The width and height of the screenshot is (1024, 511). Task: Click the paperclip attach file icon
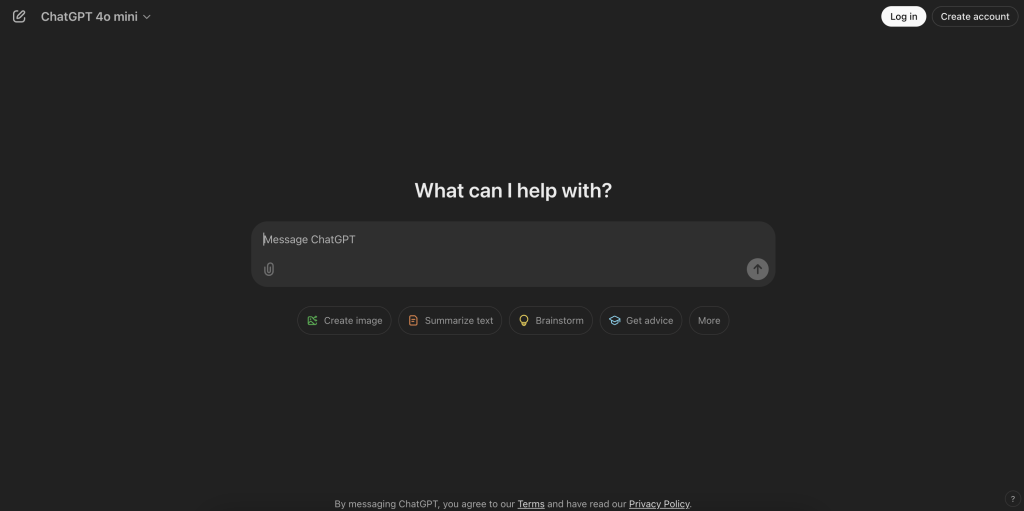click(269, 269)
